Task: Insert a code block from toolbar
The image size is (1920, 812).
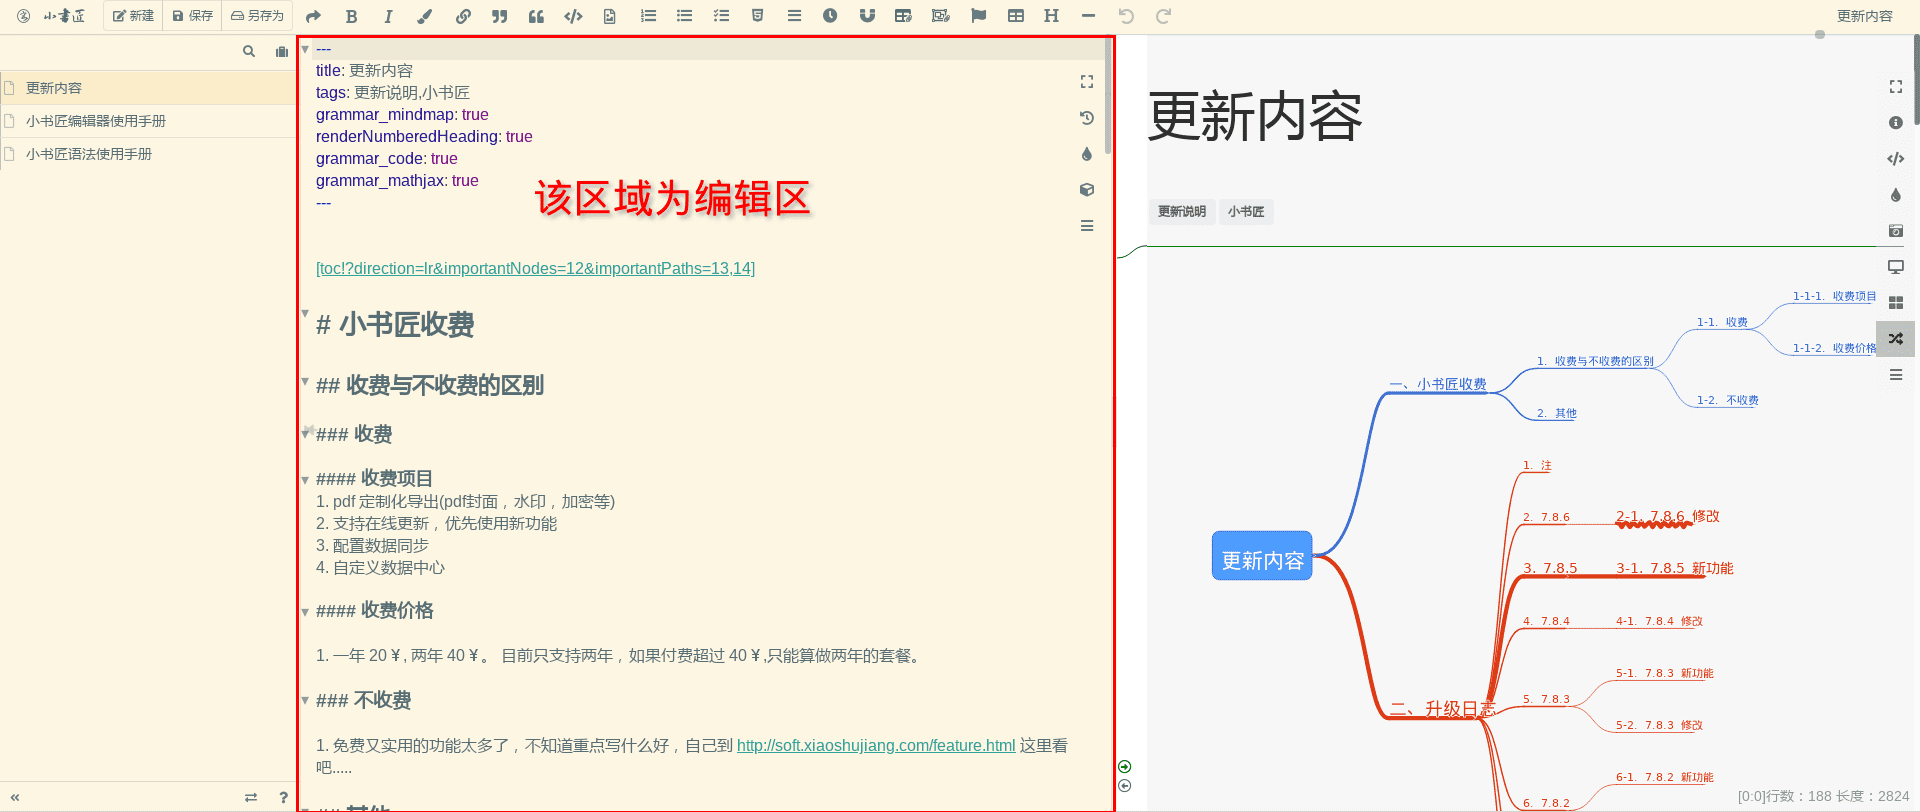Action: point(573,16)
